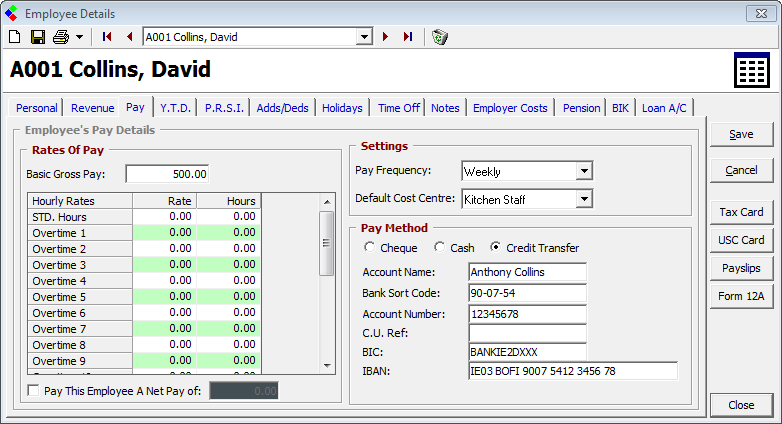Select the Cheque pay method

click(371, 248)
